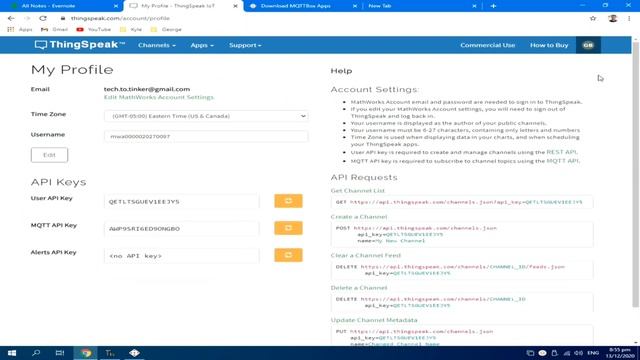The height and width of the screenshot is (360, 640).
Task: Regenerate the User API Key
Action: [x=288, y=201]
